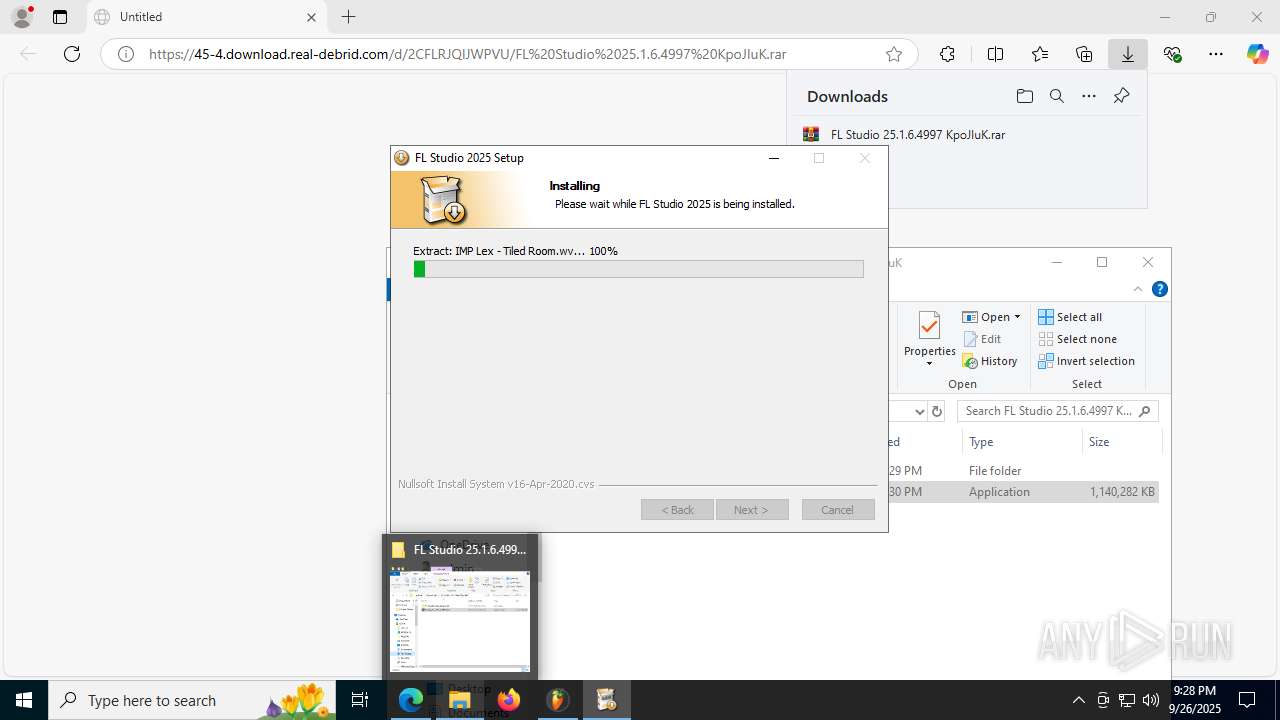Select the Untitled browser tab
Screen dimensions: 1280x720
coord(205,17)
